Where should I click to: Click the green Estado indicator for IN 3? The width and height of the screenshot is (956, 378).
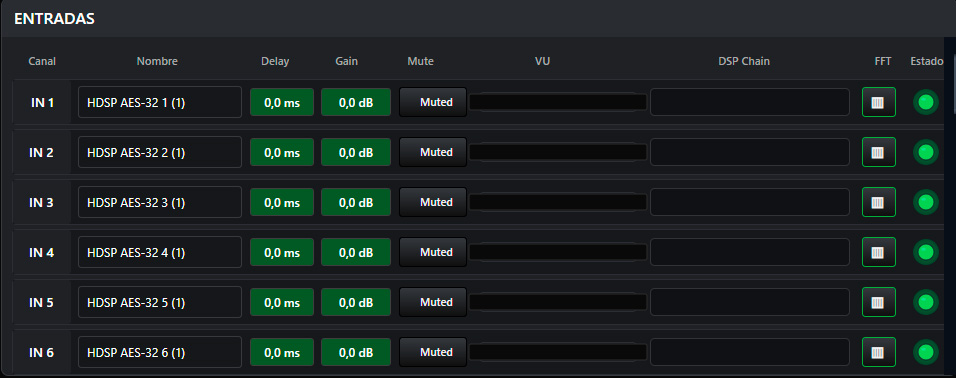pyautogui.click(x=926, y=202)
